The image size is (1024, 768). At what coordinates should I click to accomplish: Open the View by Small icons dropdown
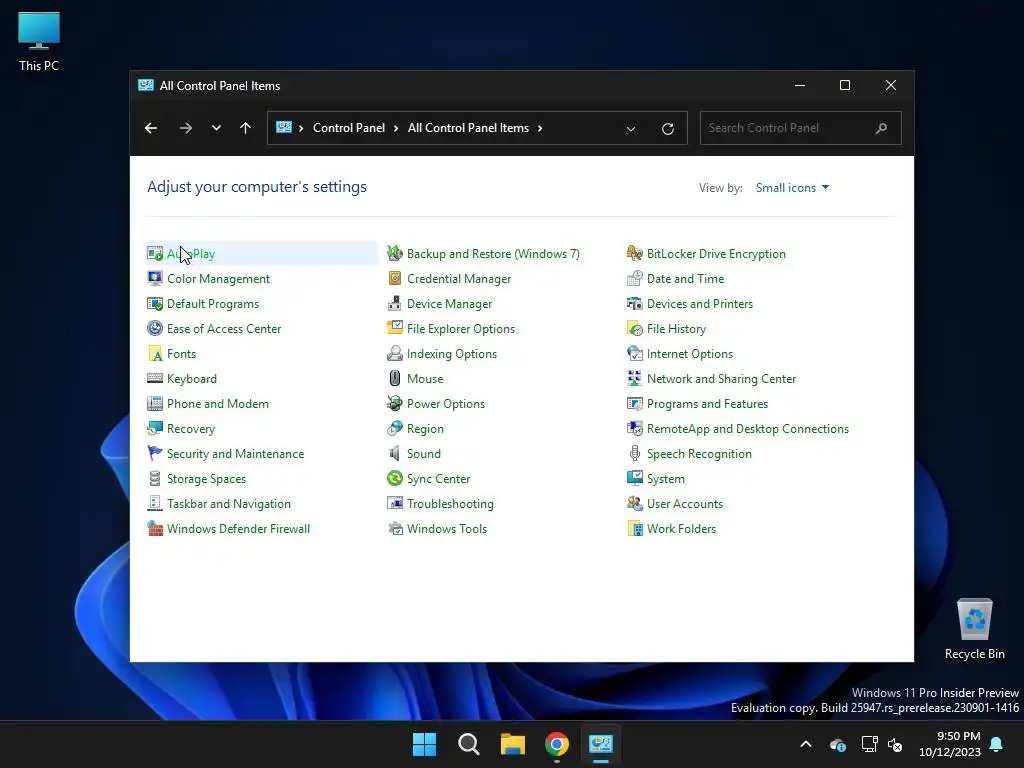(792, 187)
